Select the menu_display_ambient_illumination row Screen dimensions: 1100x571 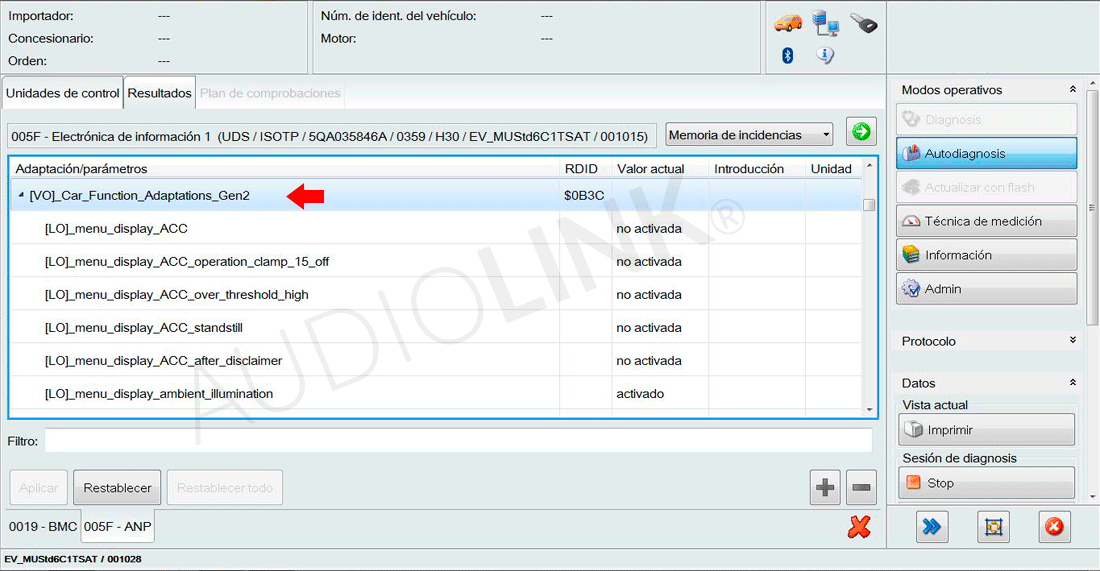(159, 394)
